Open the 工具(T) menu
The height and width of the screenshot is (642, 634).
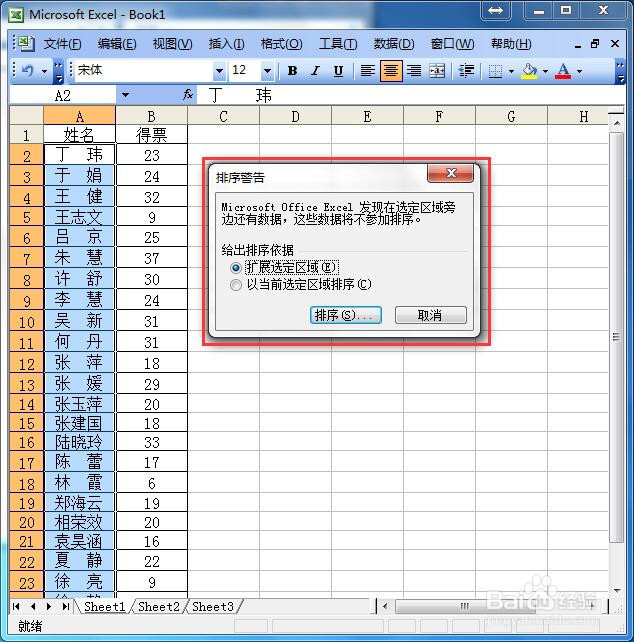338,44
